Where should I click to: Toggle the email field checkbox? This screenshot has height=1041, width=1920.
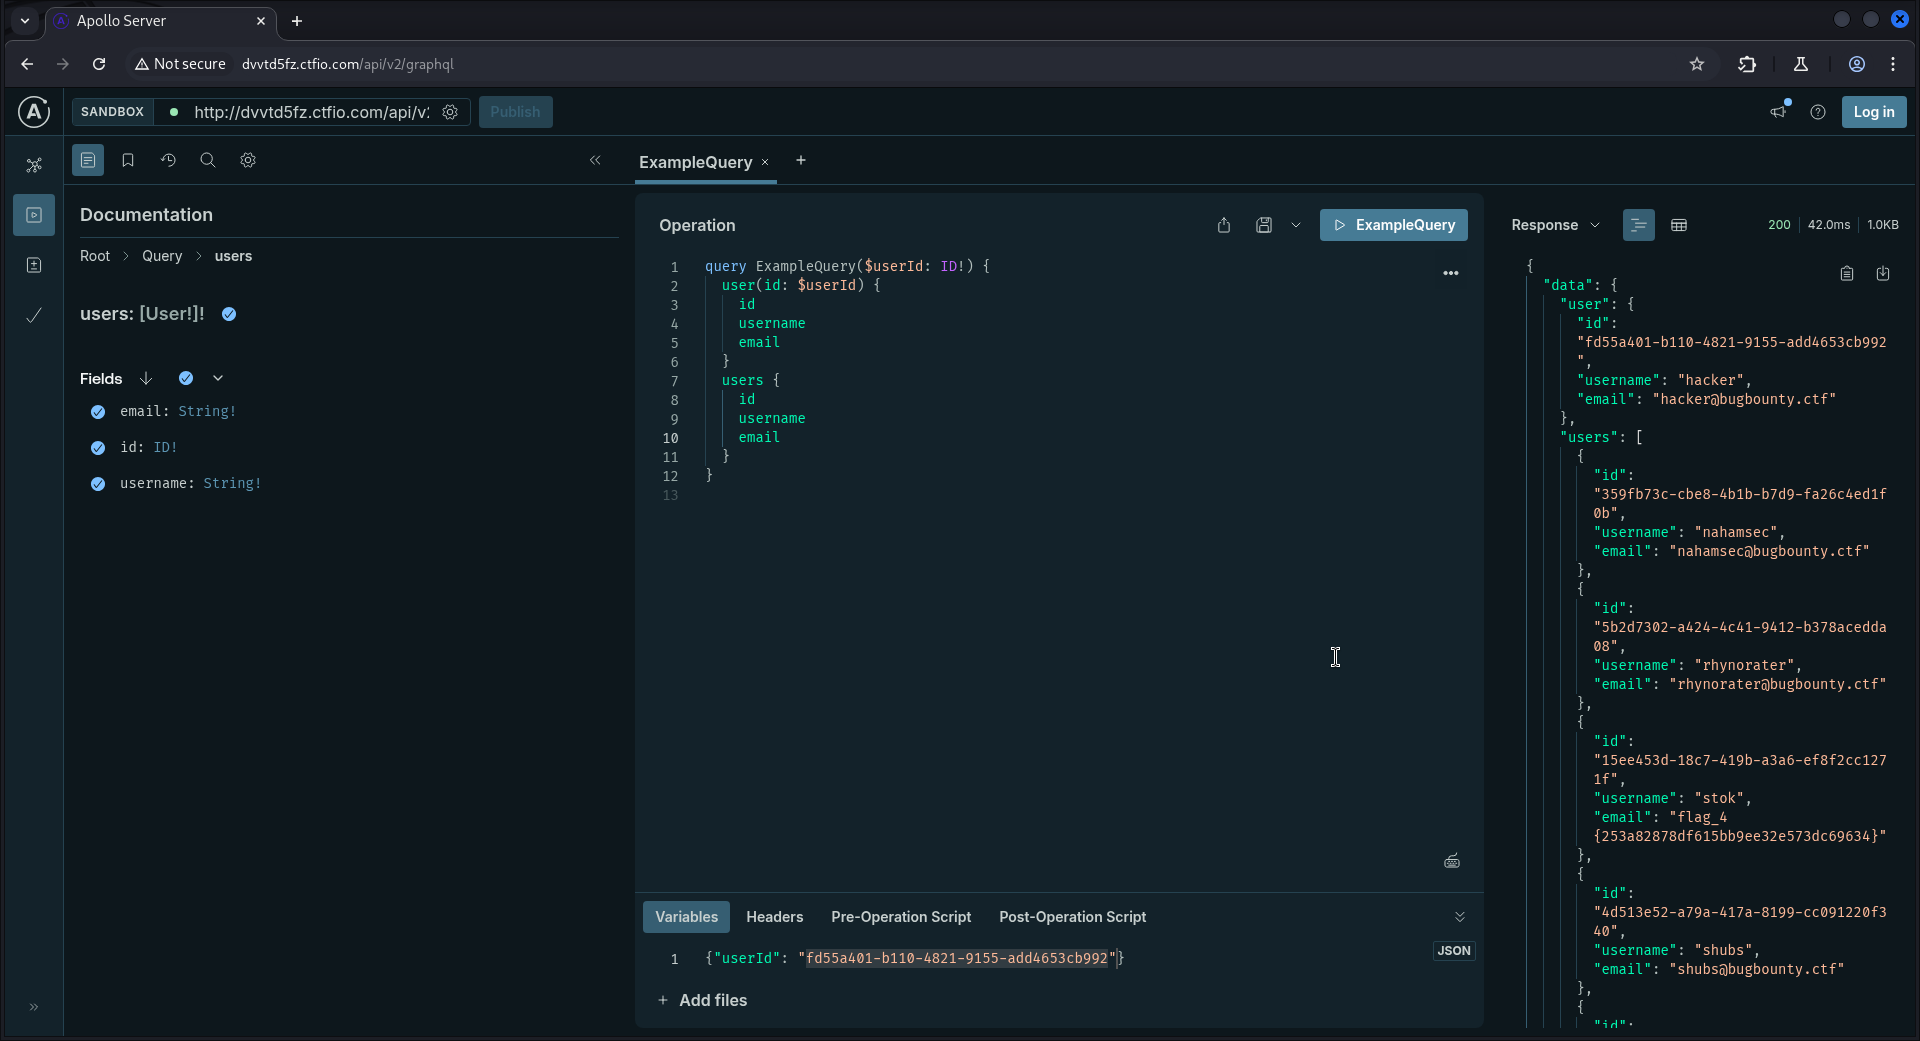click(98, 412)
